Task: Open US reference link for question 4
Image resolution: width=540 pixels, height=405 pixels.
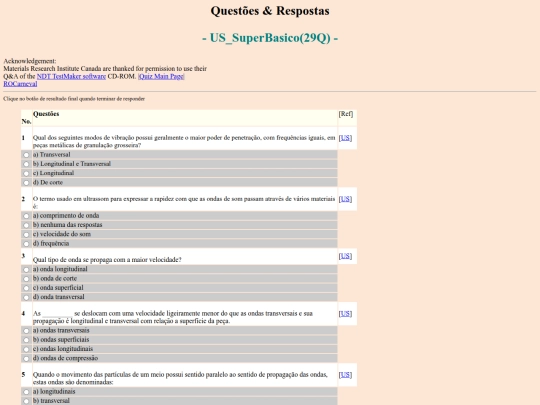Action: [345, 313]
